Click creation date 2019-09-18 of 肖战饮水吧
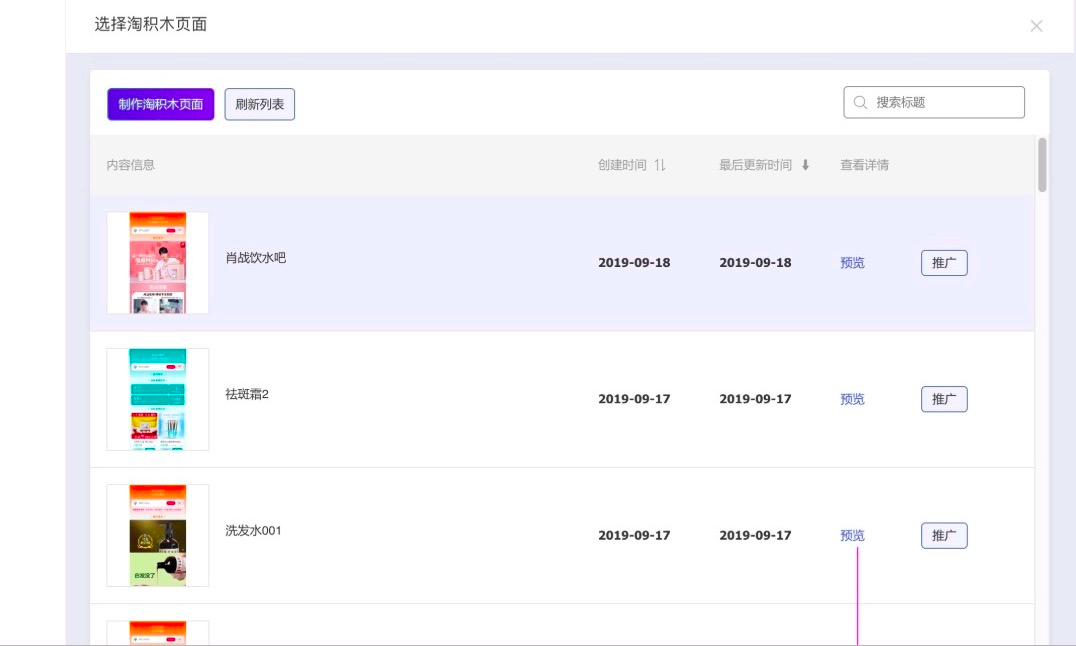This screenshot has width=1076, height=646. pyautogui.click(x=634, y=263)
